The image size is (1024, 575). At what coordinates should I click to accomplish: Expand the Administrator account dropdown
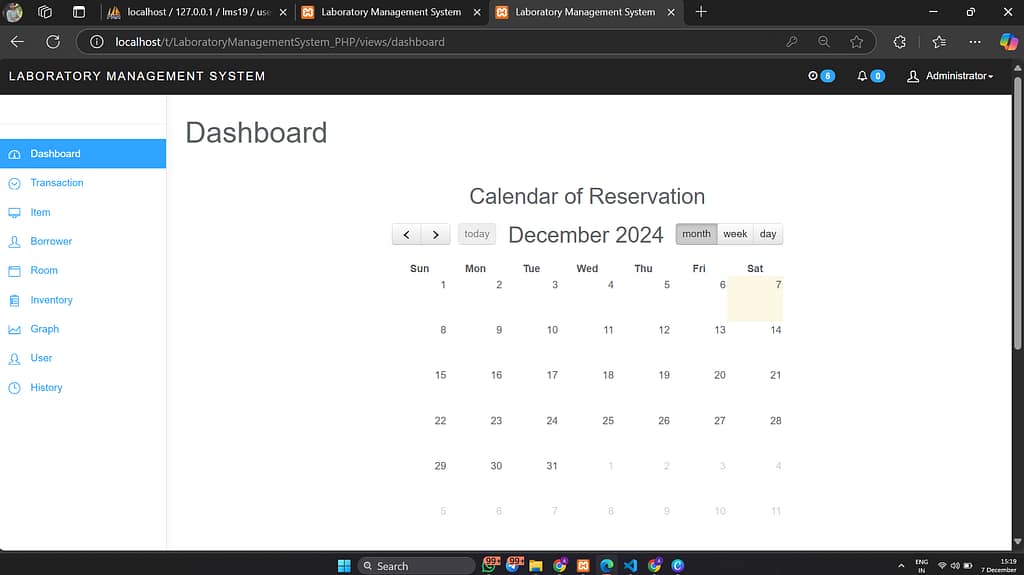(950, 76)
